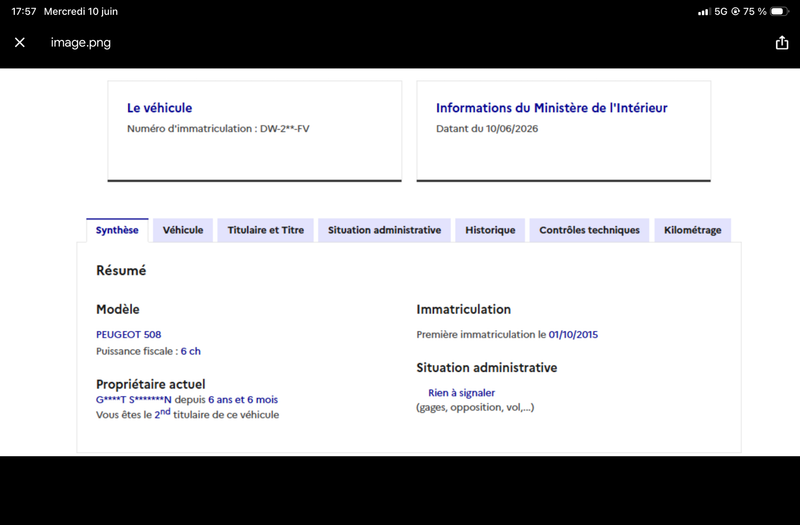This screenshot has height=525, width=800.
Task: Click the Rien à signaler status
Action: (461, 393)
